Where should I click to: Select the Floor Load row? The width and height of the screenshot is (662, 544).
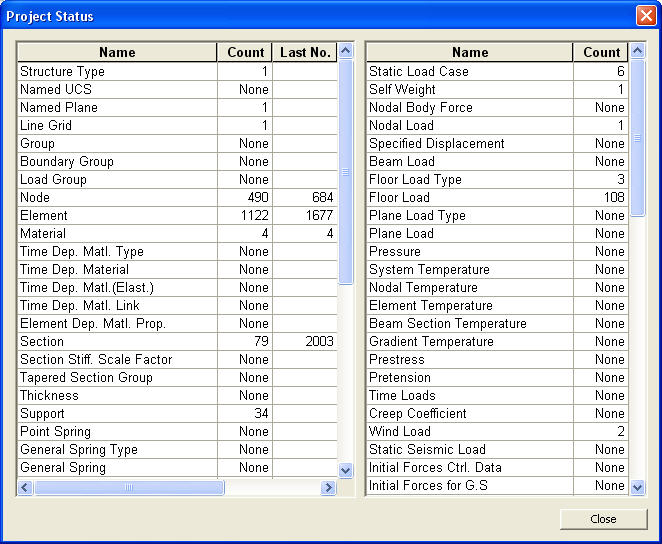click(x=469, y=198)
